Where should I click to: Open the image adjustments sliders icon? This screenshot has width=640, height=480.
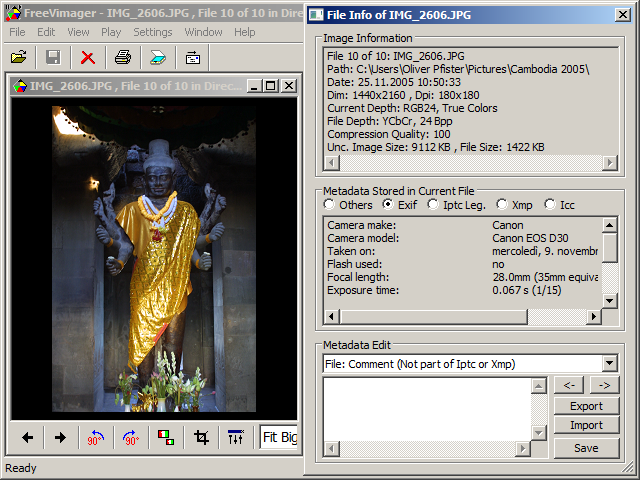coord(236,437)
